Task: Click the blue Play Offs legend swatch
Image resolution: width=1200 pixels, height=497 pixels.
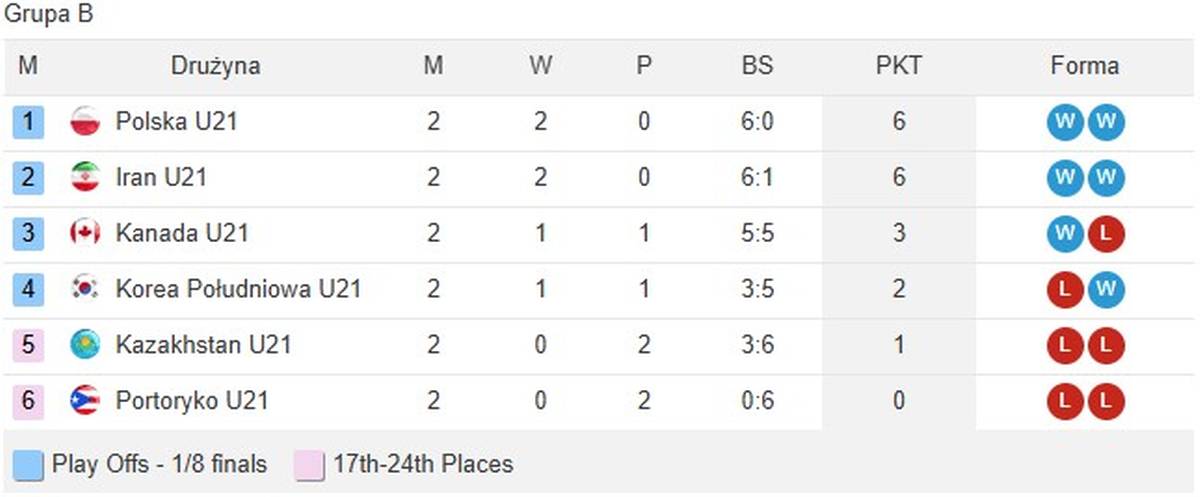Action: [30, 465]
